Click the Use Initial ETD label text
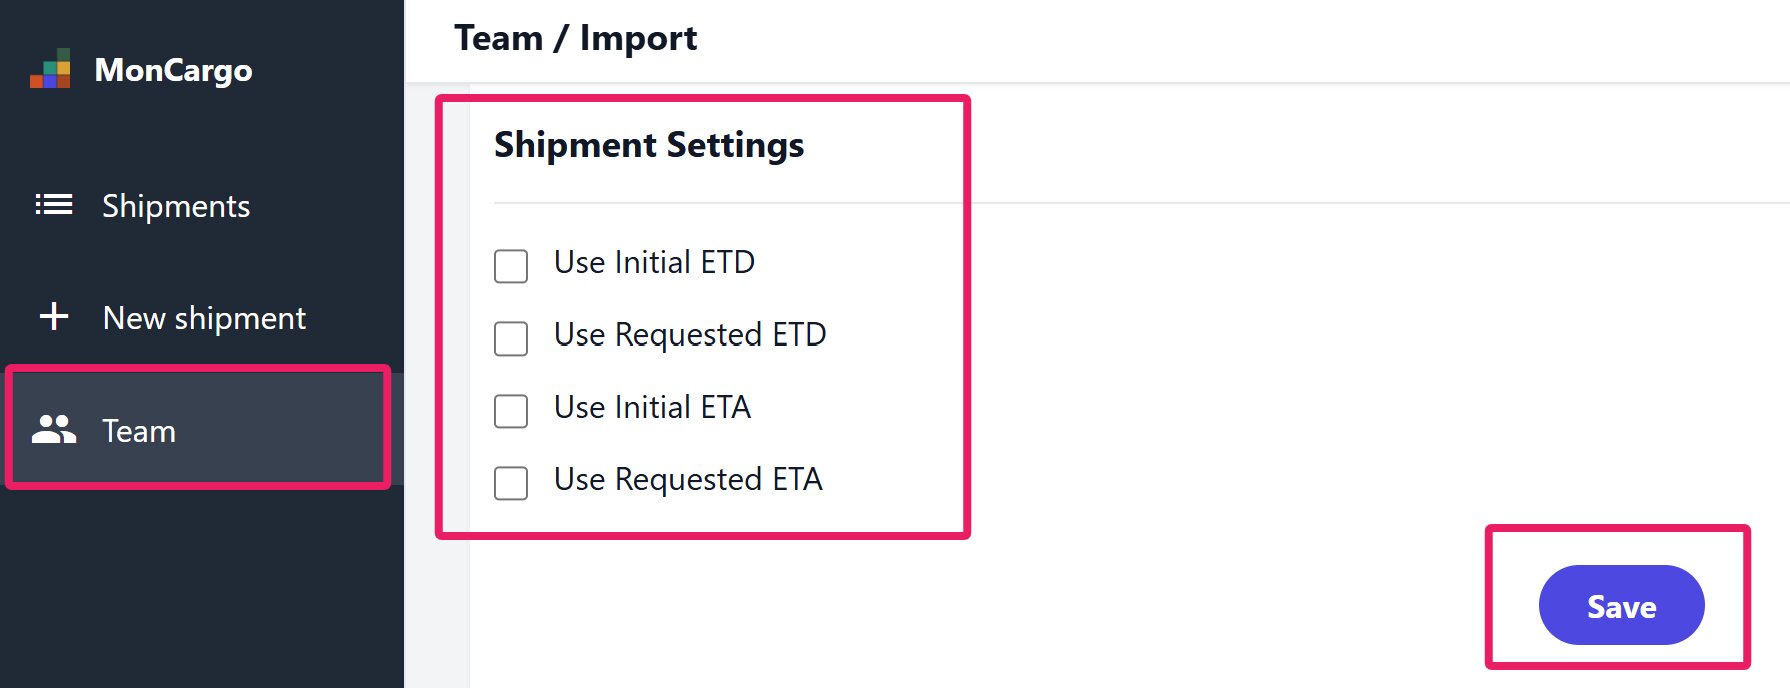Image resolution: width=1790 pixels, height=688 pixels. pyautogui.click(x=654, y=262)
